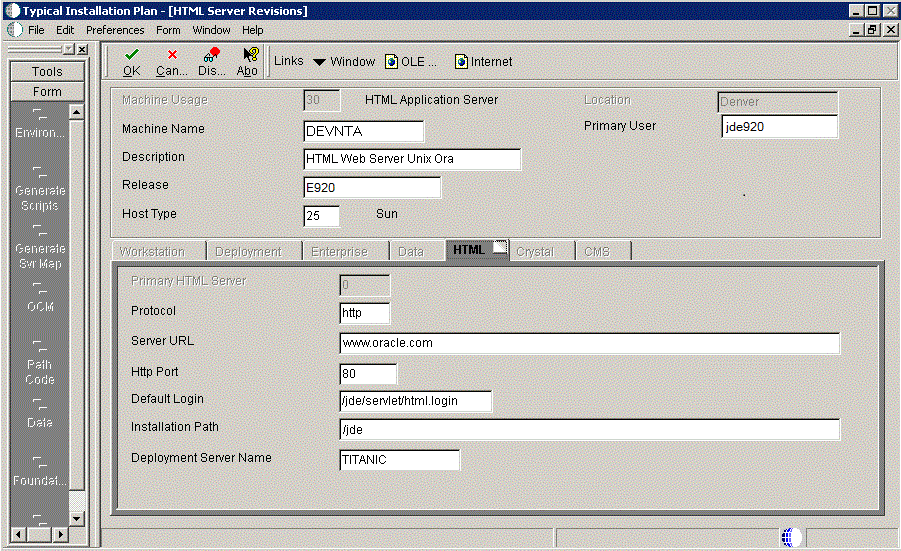Image resolution: width=901 pixels, height=551 pixels.
Task: Select the OCM sidebar icon
Action: tap(40, 288)
